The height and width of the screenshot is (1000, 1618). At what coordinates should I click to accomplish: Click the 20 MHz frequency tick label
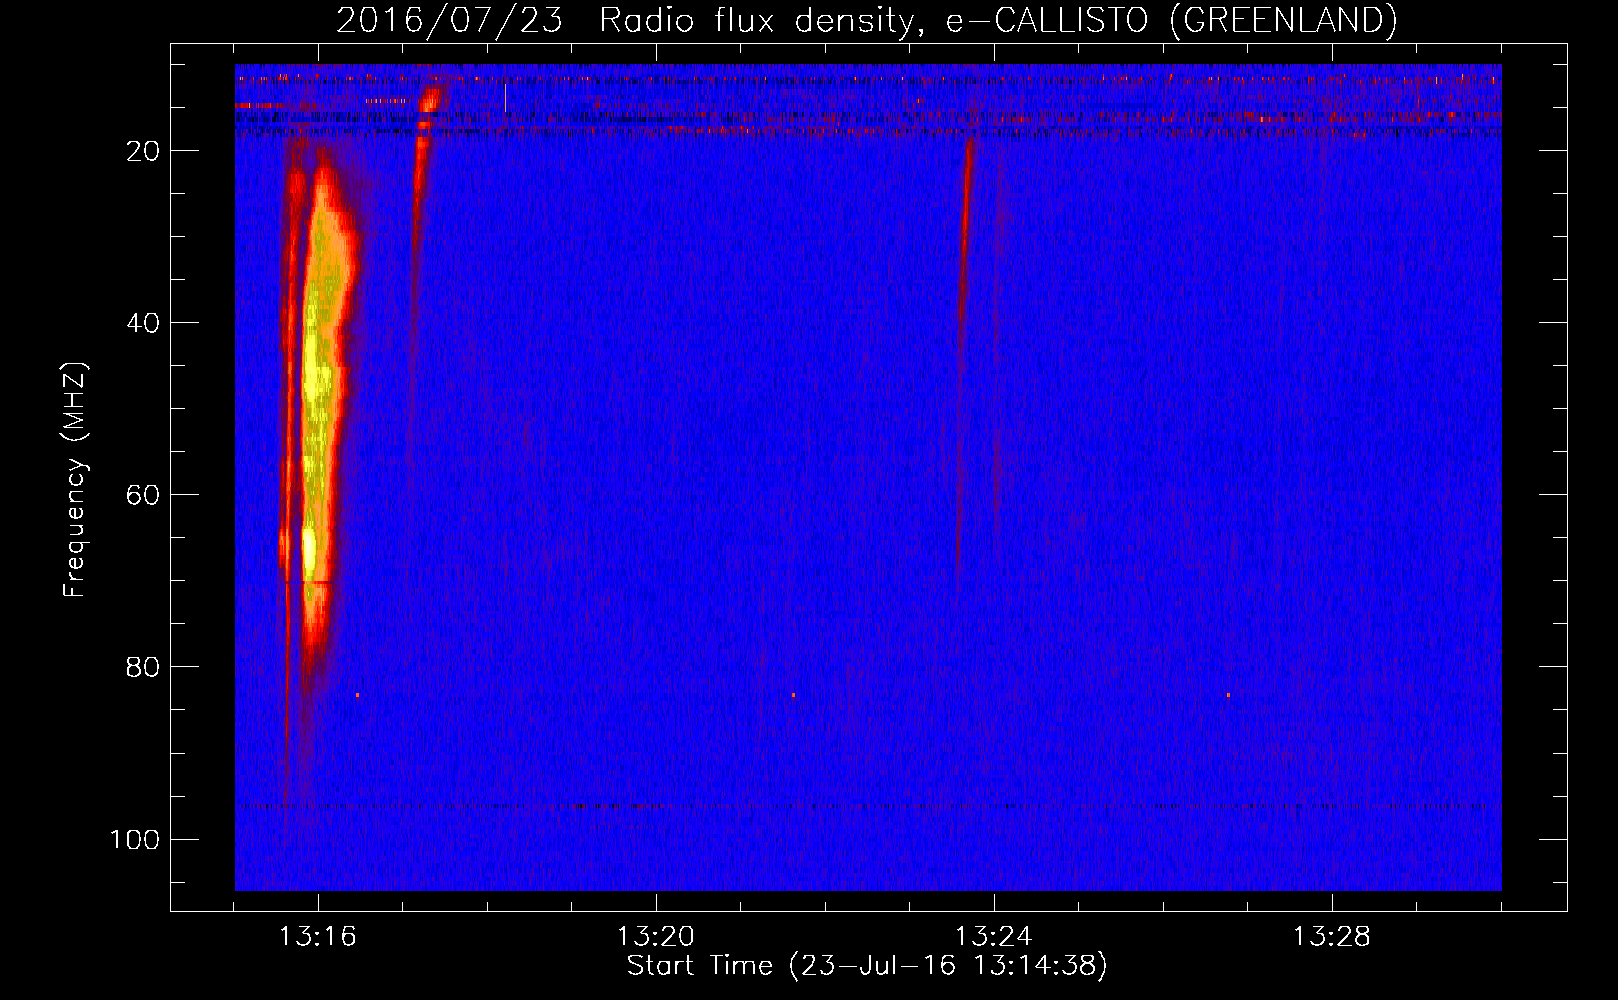pyautogui.click(x=143, y=151)
